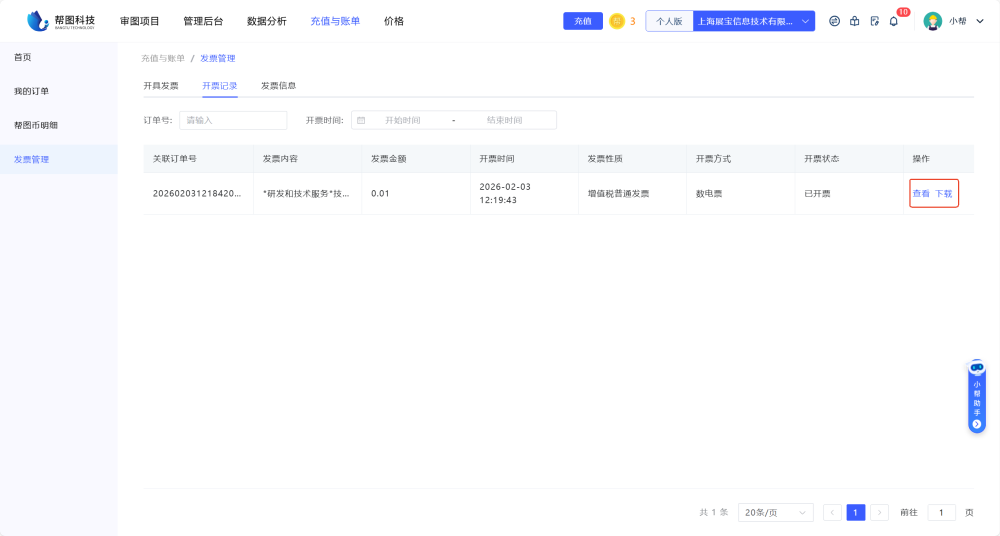Screen dimensions: 1000x536
Task: Switch to the 开具发票 tab
Action: point(161,86)
